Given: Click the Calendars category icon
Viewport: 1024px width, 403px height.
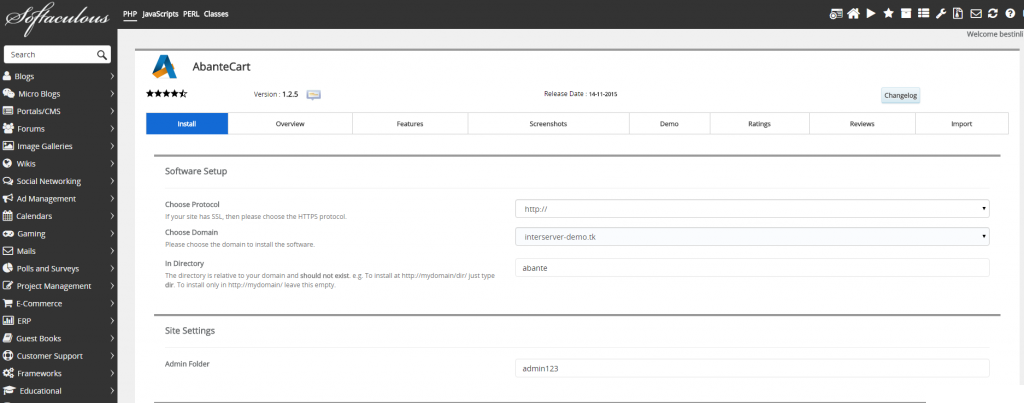Looking at the screenshot, I should 8,216.
